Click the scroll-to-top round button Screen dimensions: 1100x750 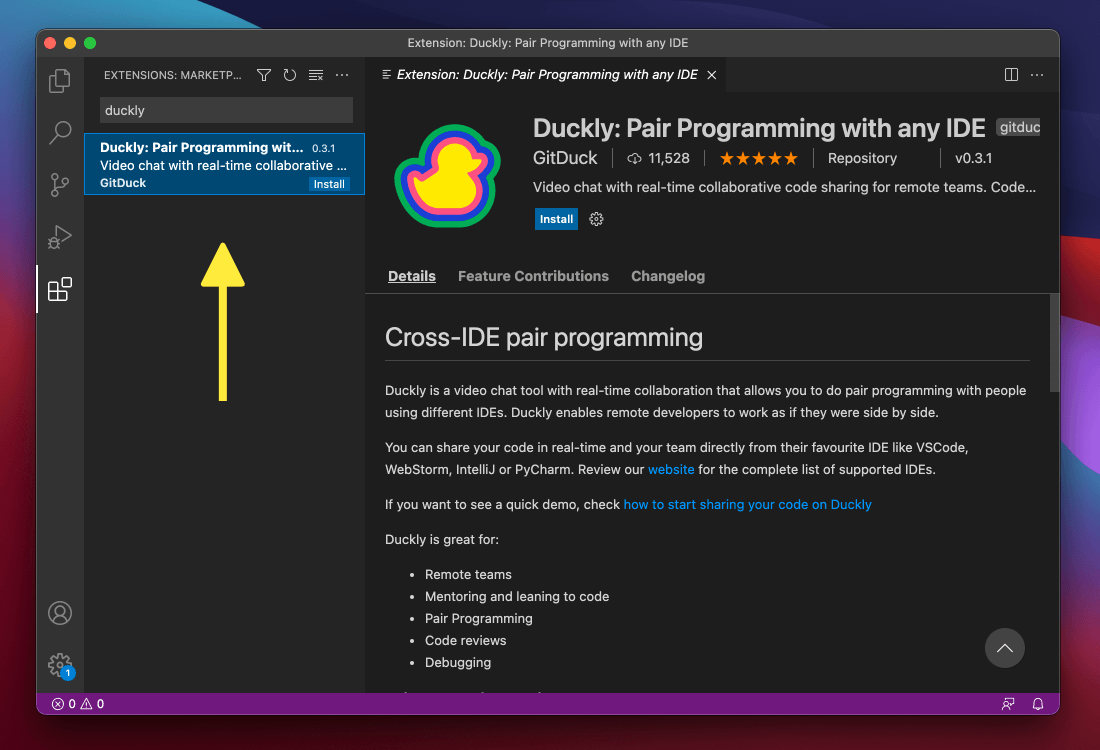1005,648
